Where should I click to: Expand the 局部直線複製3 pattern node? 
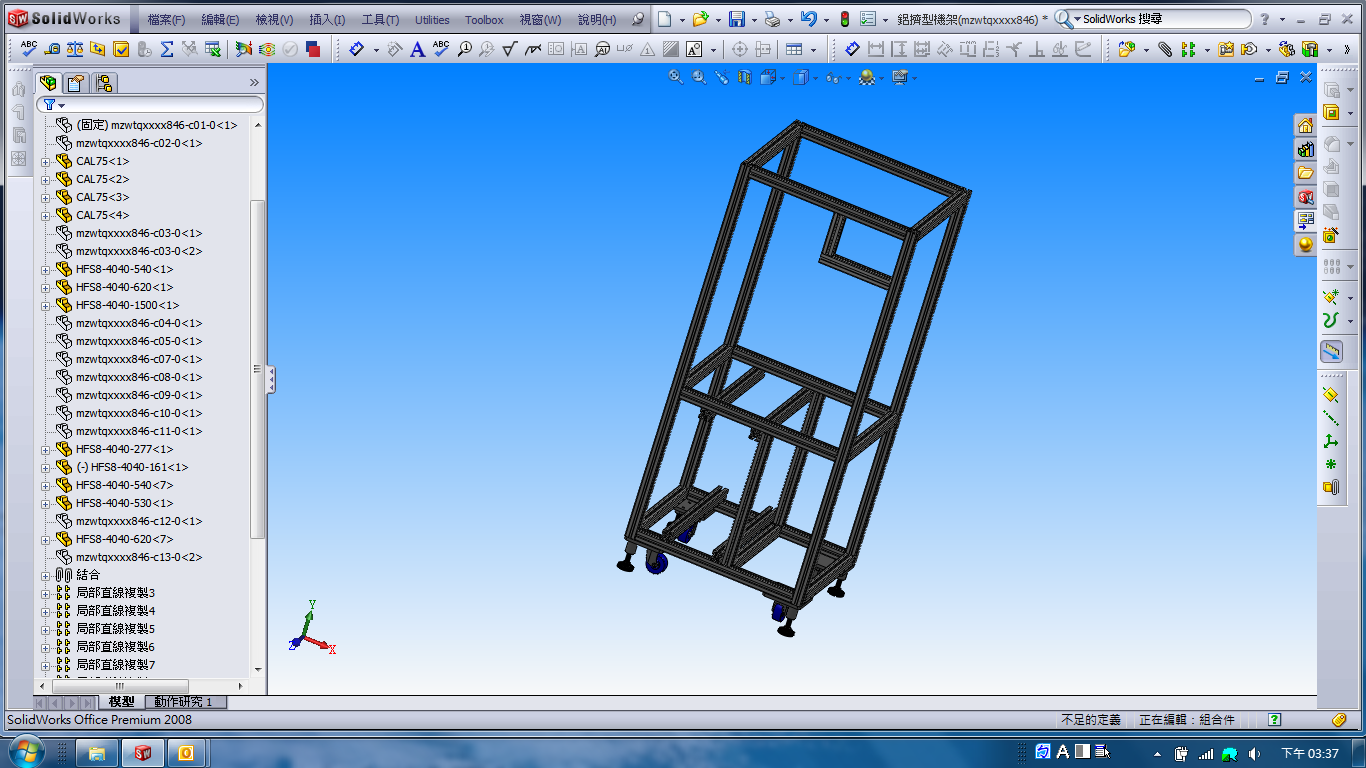coord(45,594)
